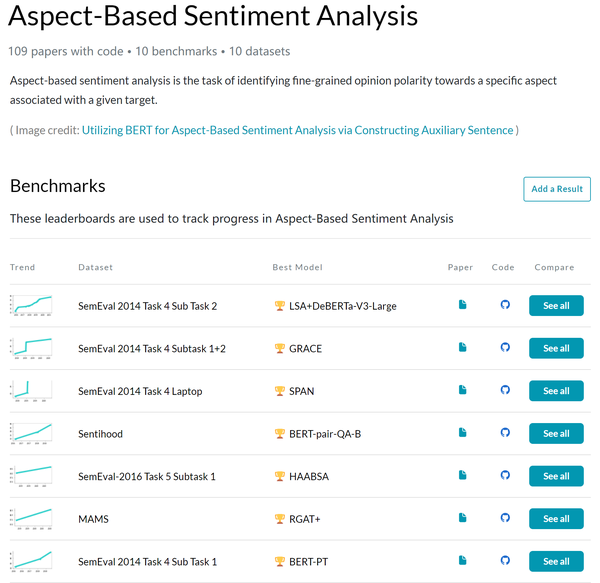Open SemEval 2014 Task 4 Subtask 1+2 dataset

[152, 349]
